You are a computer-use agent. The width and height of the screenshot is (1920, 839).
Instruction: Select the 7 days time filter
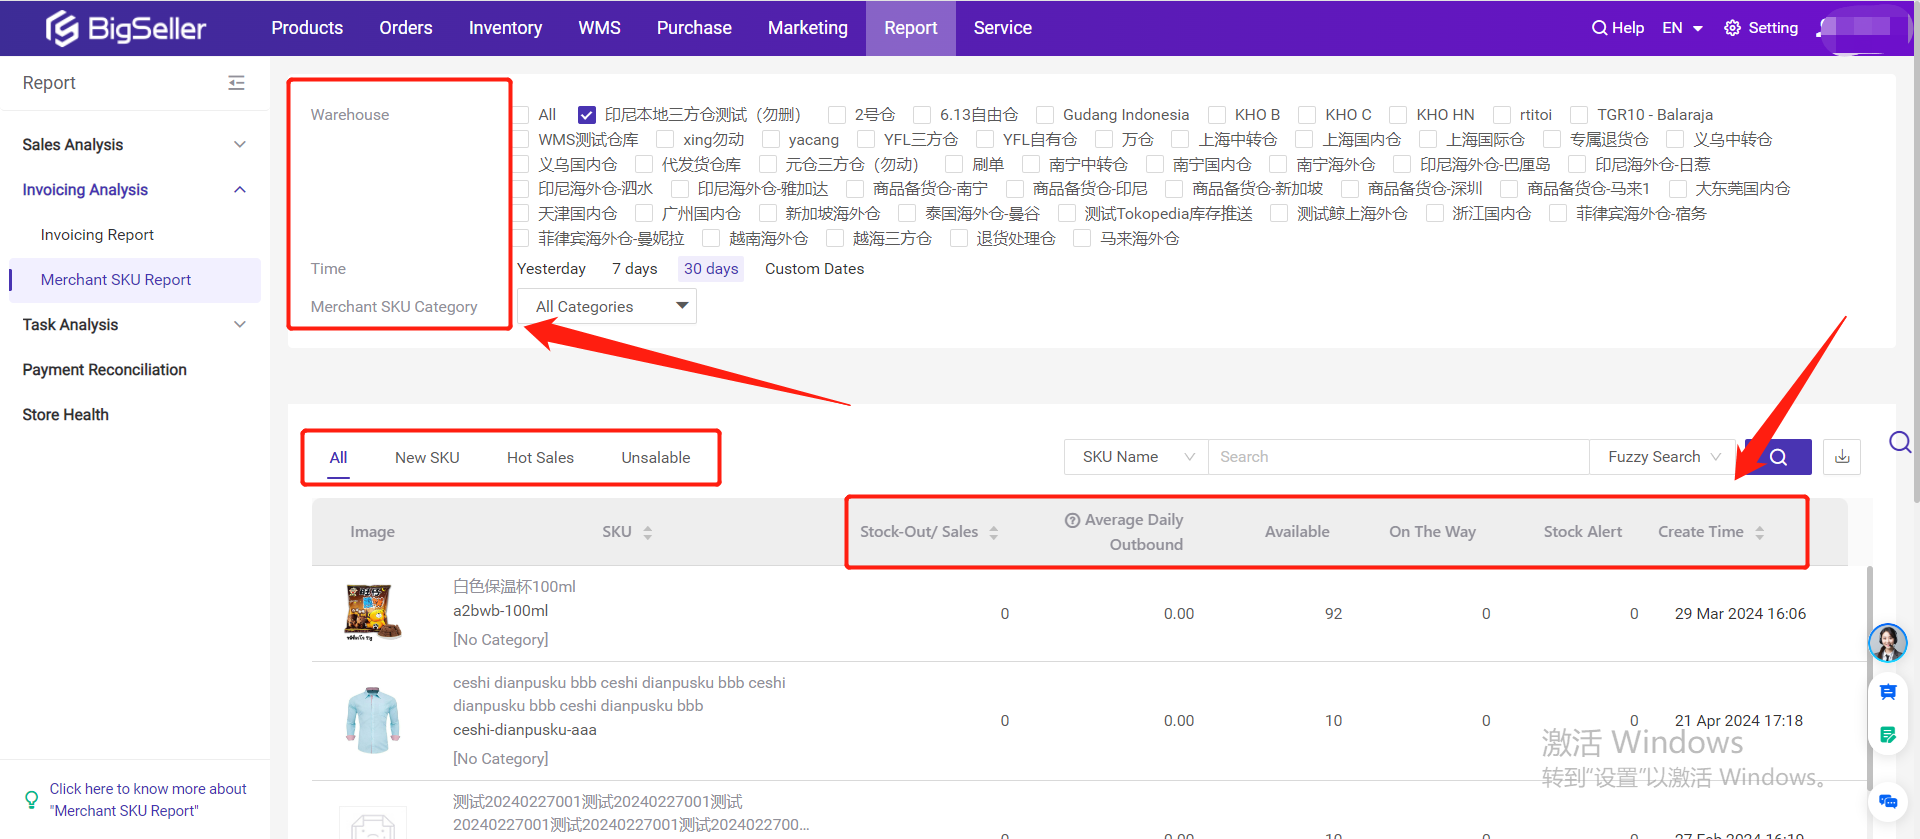(634, 269)
